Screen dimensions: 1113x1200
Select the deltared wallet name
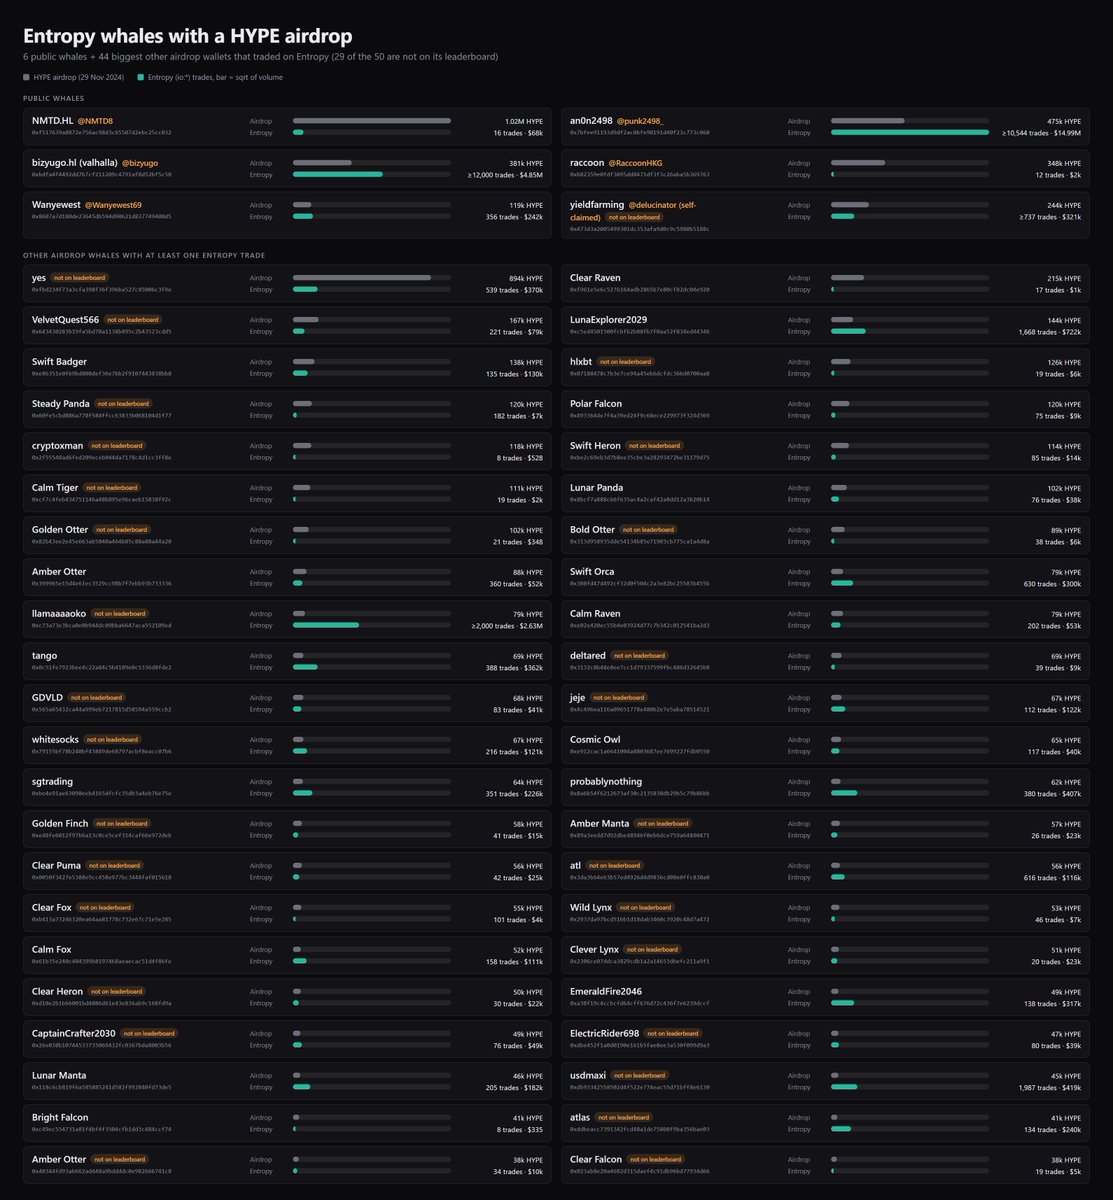pos(588,656)
